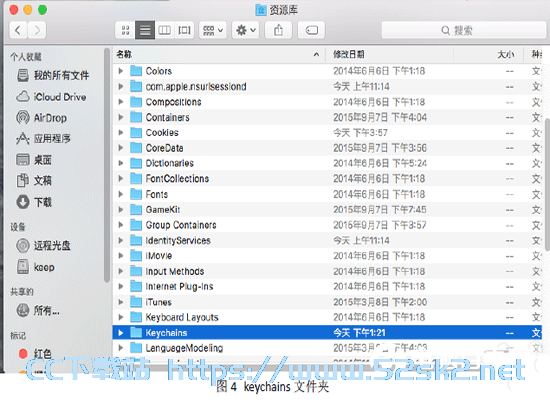Switch to column view in toolbar
The width and height of the screenshot is (550, 400).
click(165, 31)
